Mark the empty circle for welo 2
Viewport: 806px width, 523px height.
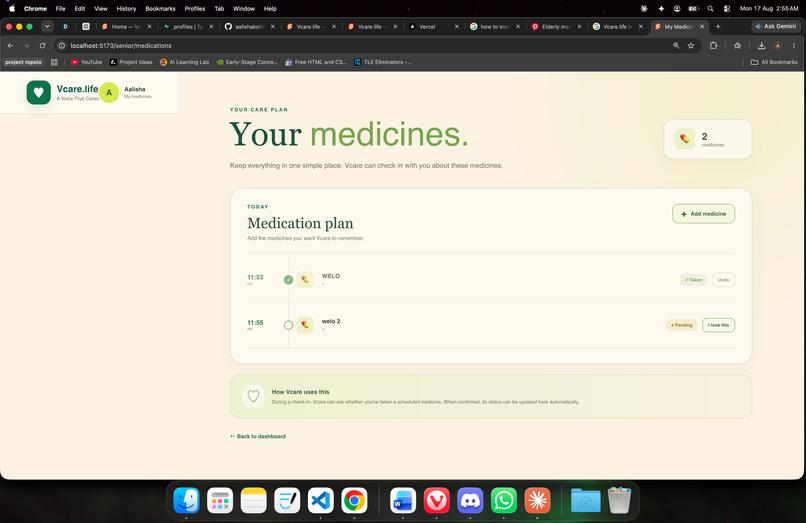pos(288,325)
